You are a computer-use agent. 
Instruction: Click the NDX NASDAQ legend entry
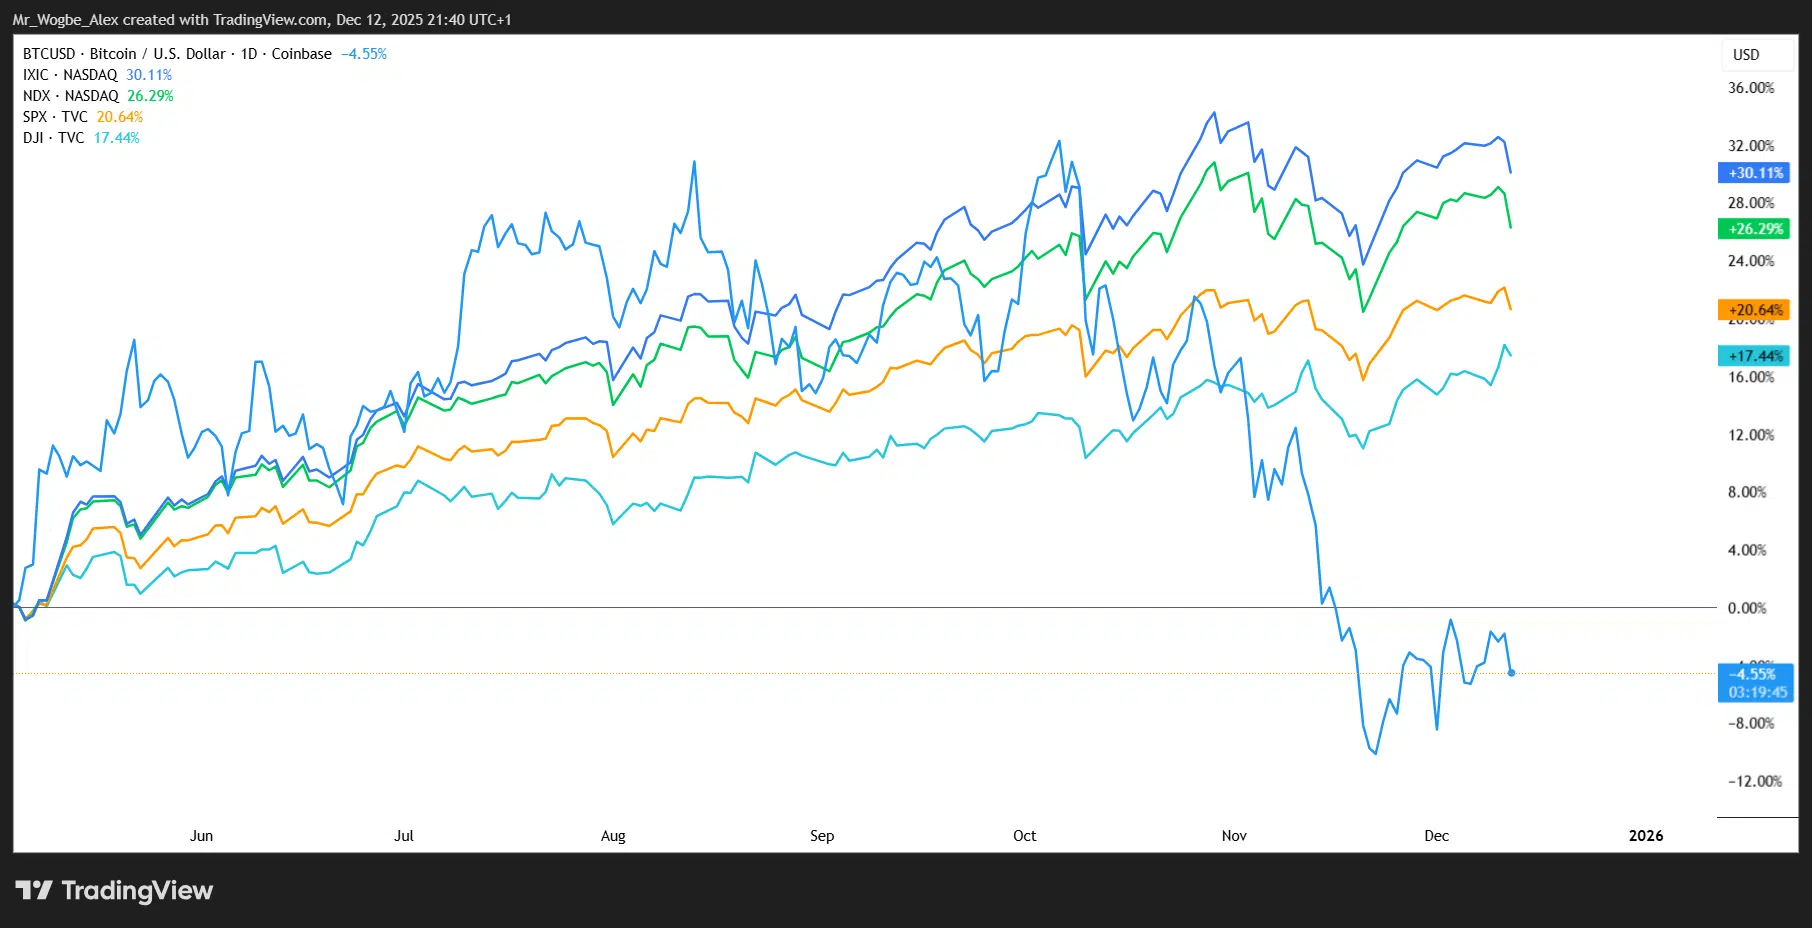point(71,96)
